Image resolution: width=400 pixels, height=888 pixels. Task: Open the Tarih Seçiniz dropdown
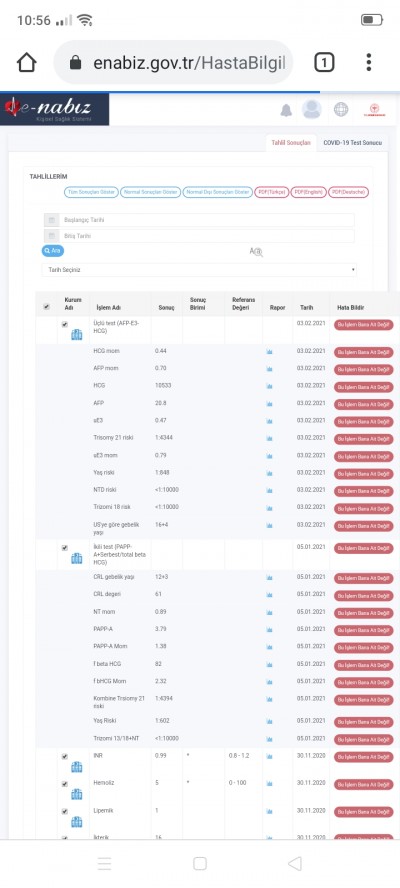199,270
